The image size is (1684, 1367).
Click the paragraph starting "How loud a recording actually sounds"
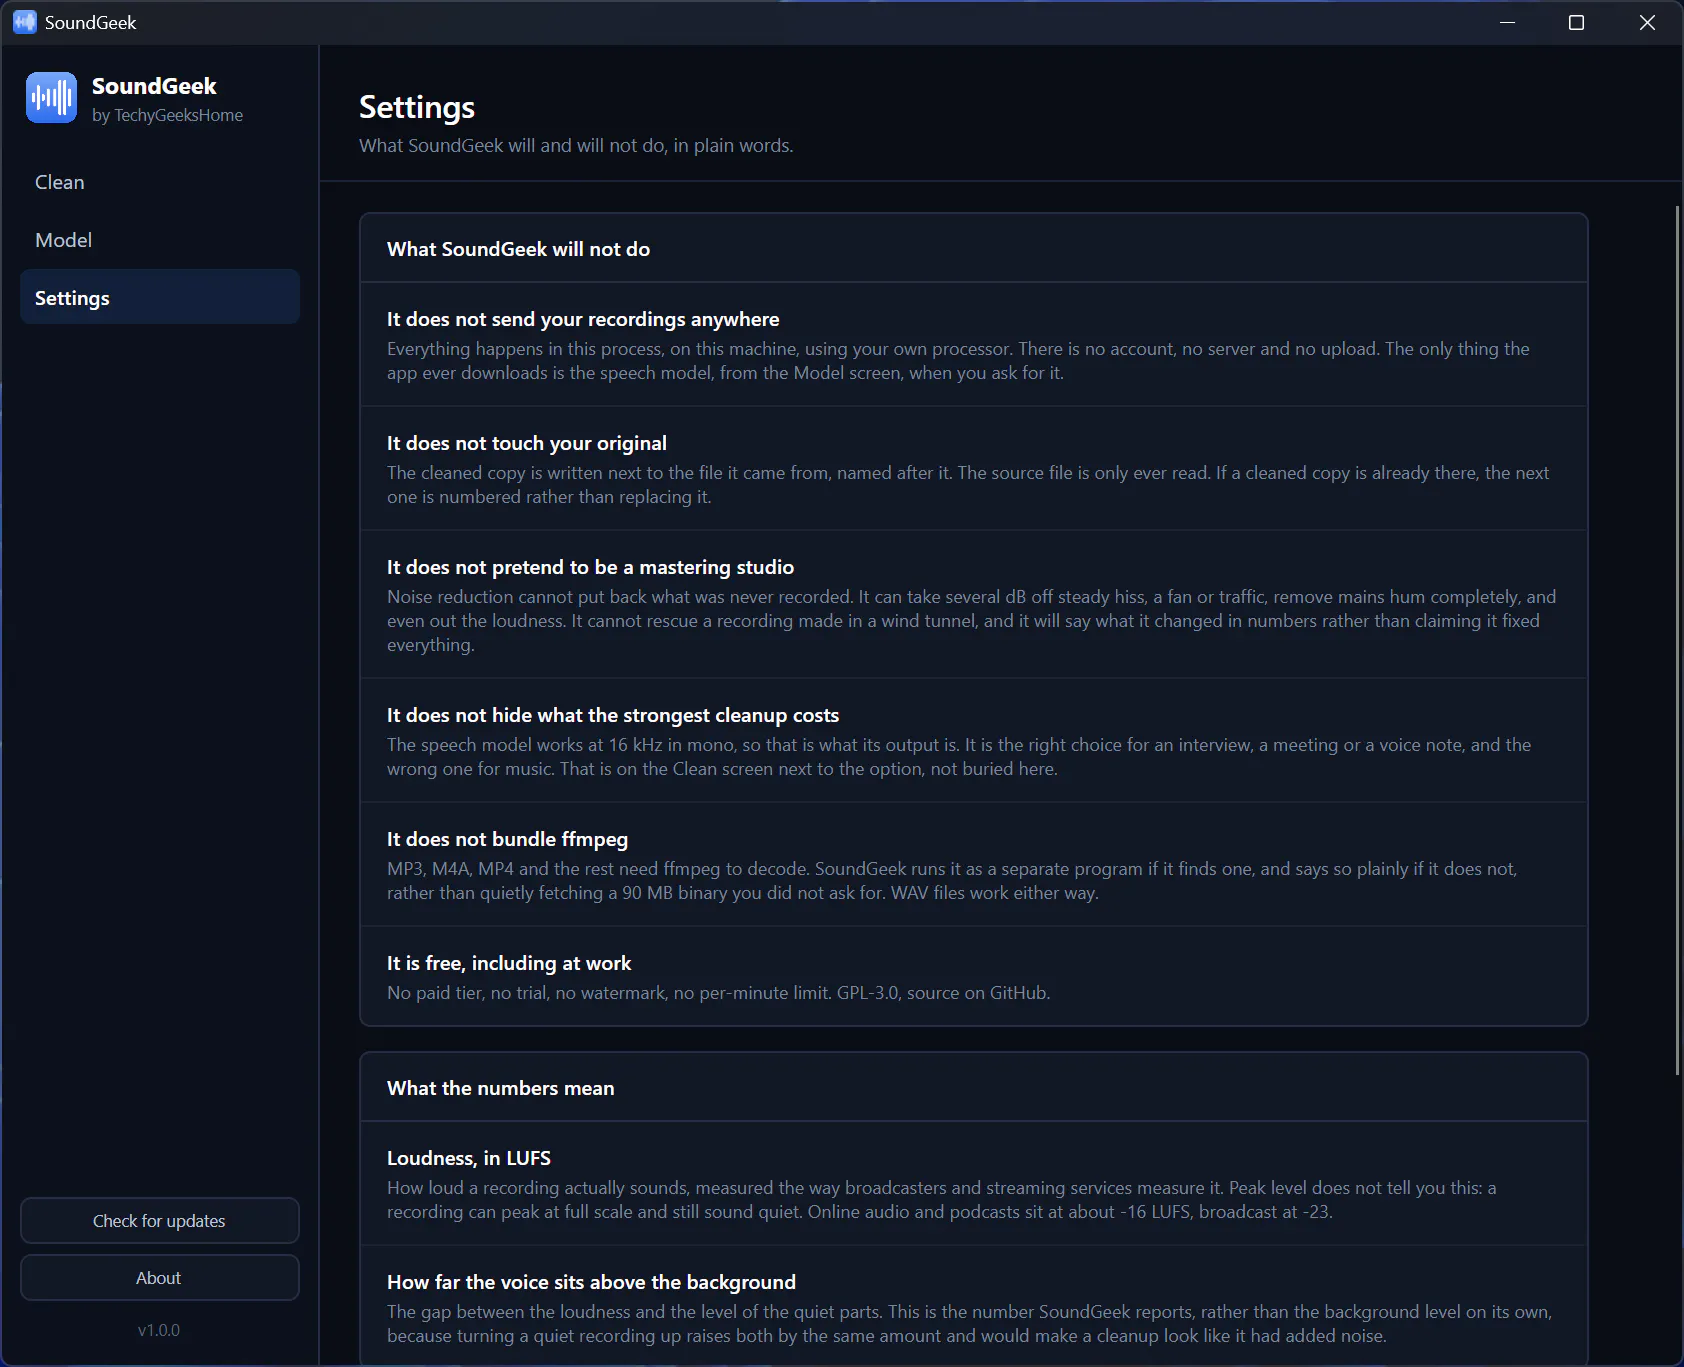tap(942, 1200)
